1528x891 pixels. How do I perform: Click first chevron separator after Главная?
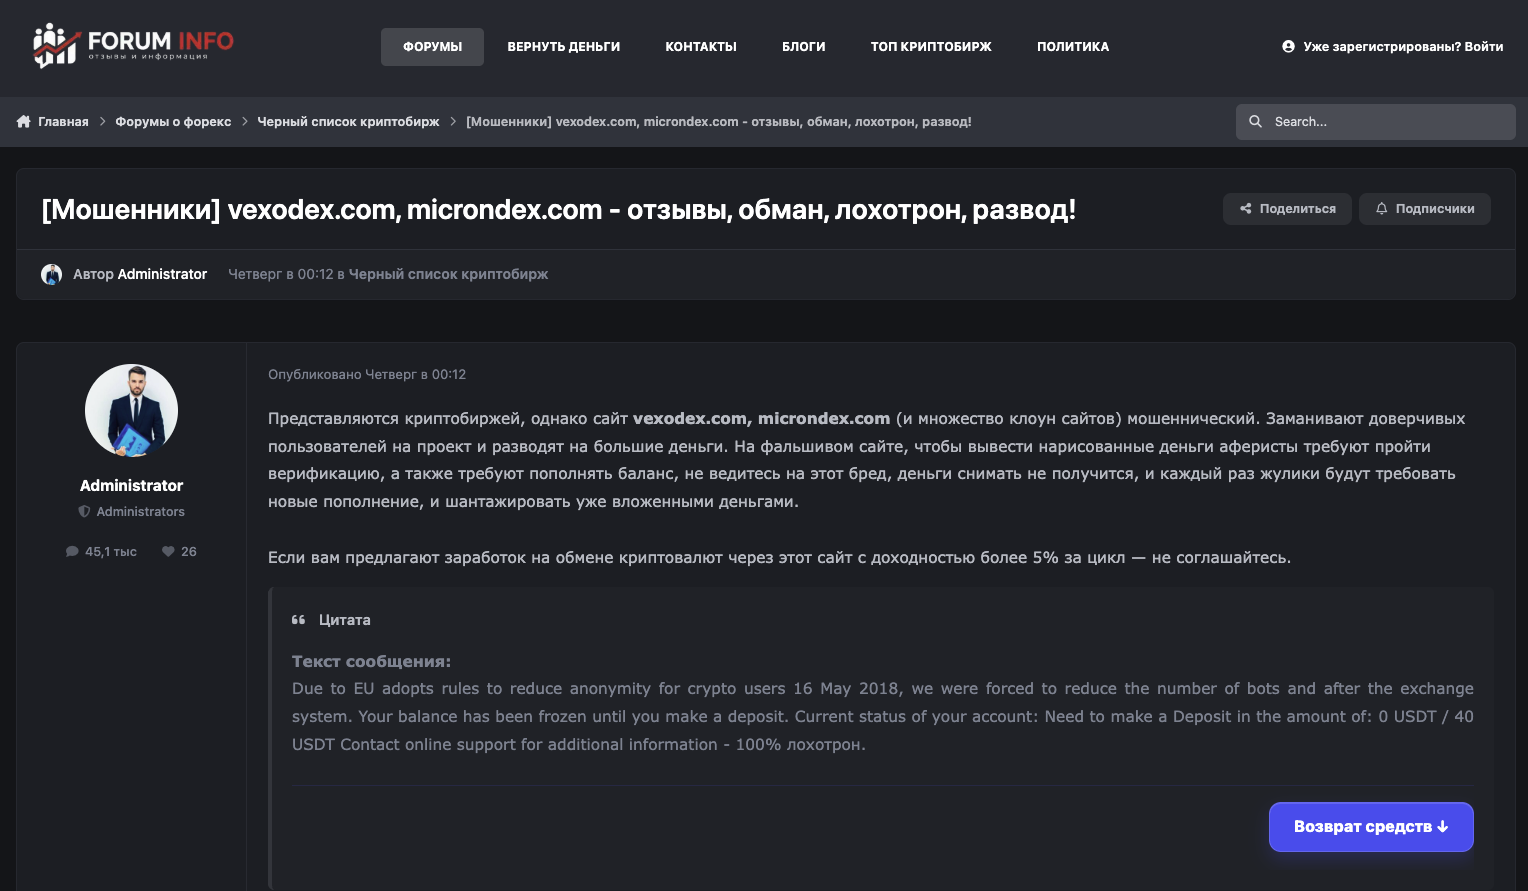[102, 121]
